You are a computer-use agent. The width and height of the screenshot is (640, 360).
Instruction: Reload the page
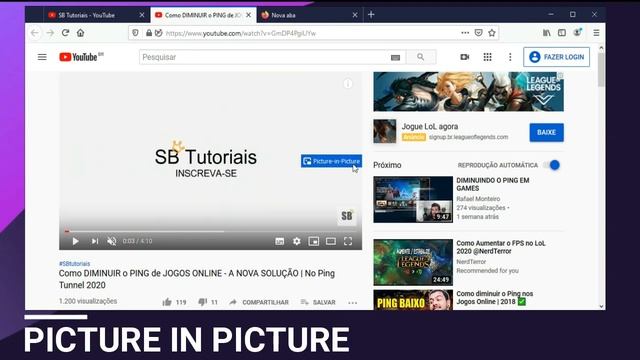click(65, 33)
